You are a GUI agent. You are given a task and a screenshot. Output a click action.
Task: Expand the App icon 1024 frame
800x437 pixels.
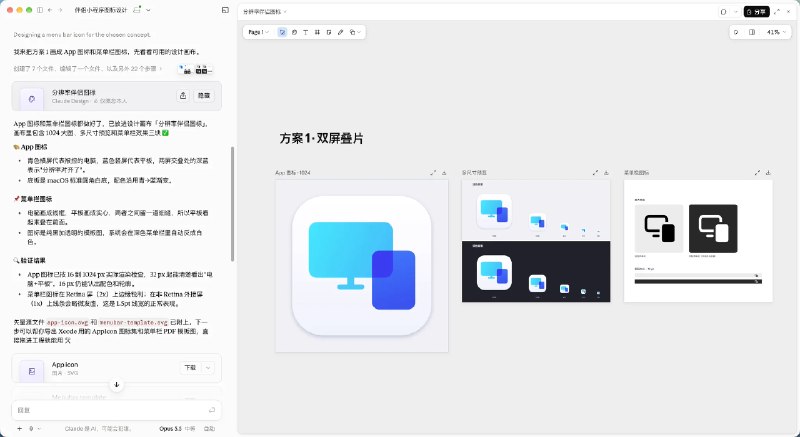pyautogui.click(x=433, y=173)
